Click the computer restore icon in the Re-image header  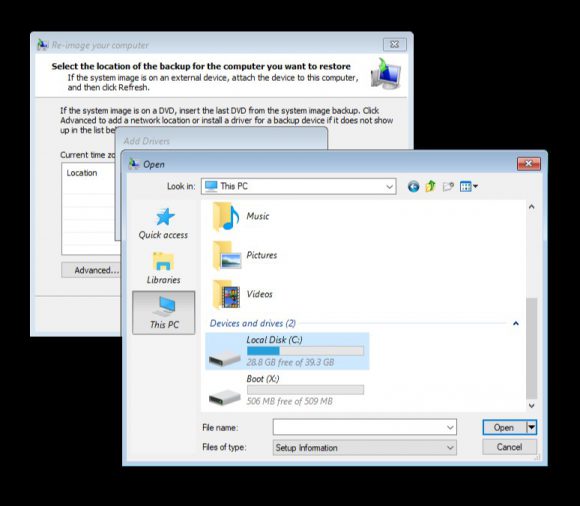point(386,74)
